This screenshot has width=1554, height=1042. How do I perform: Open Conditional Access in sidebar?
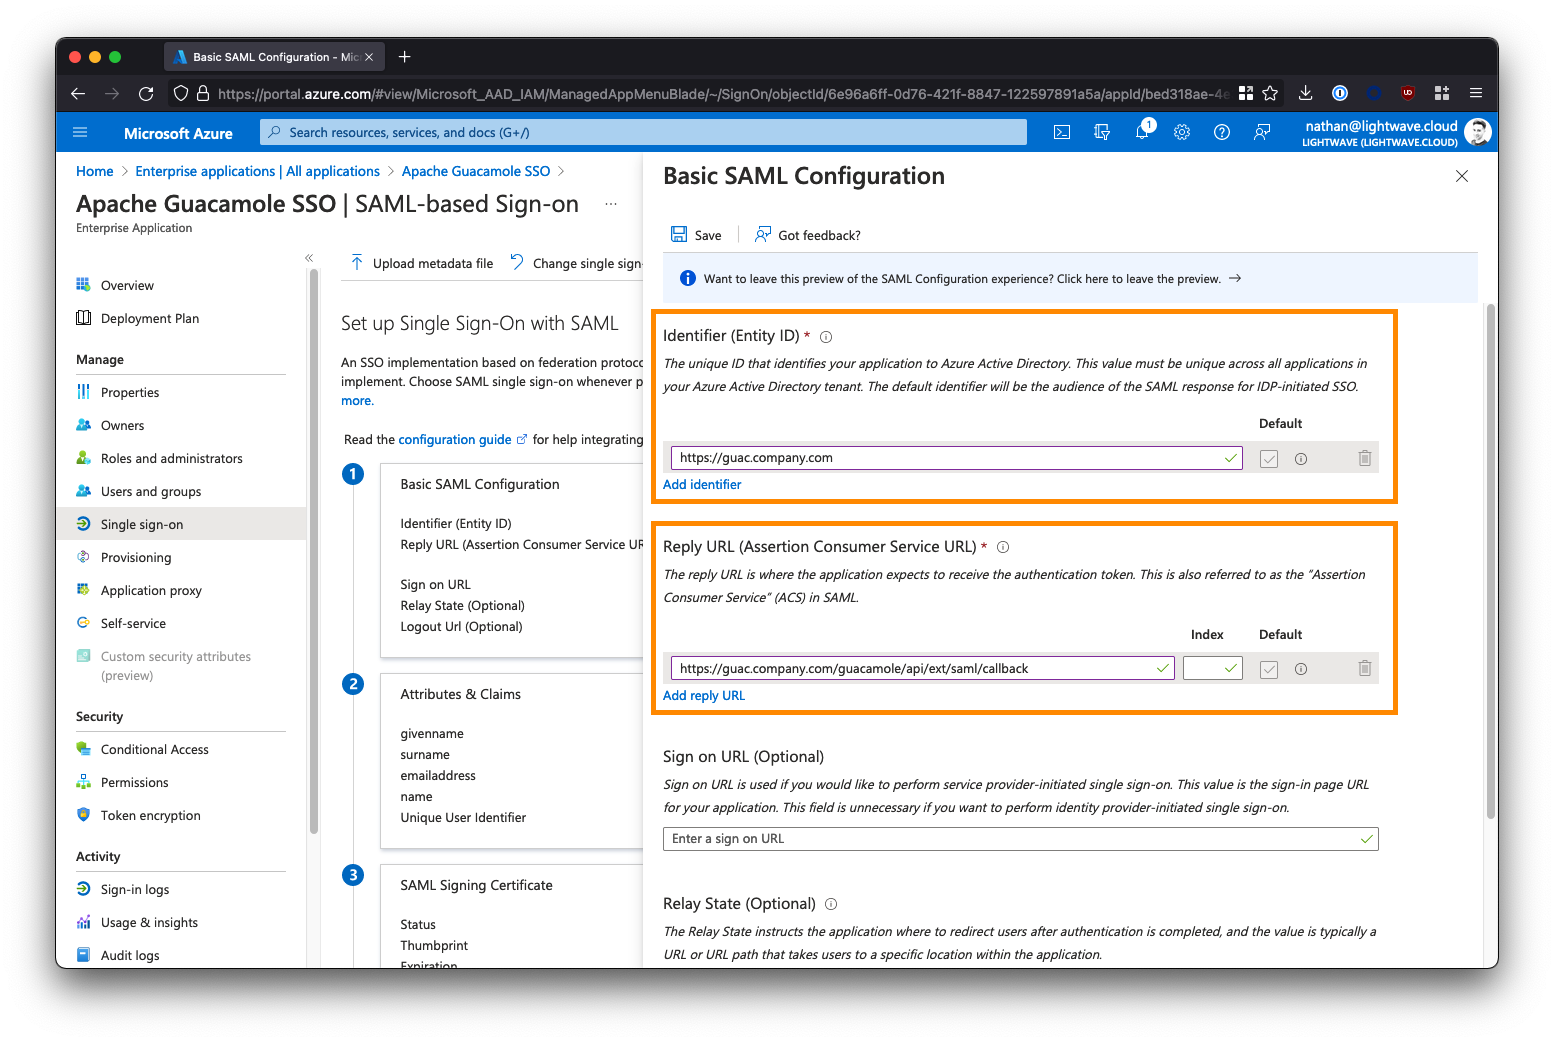click(155, 750)
